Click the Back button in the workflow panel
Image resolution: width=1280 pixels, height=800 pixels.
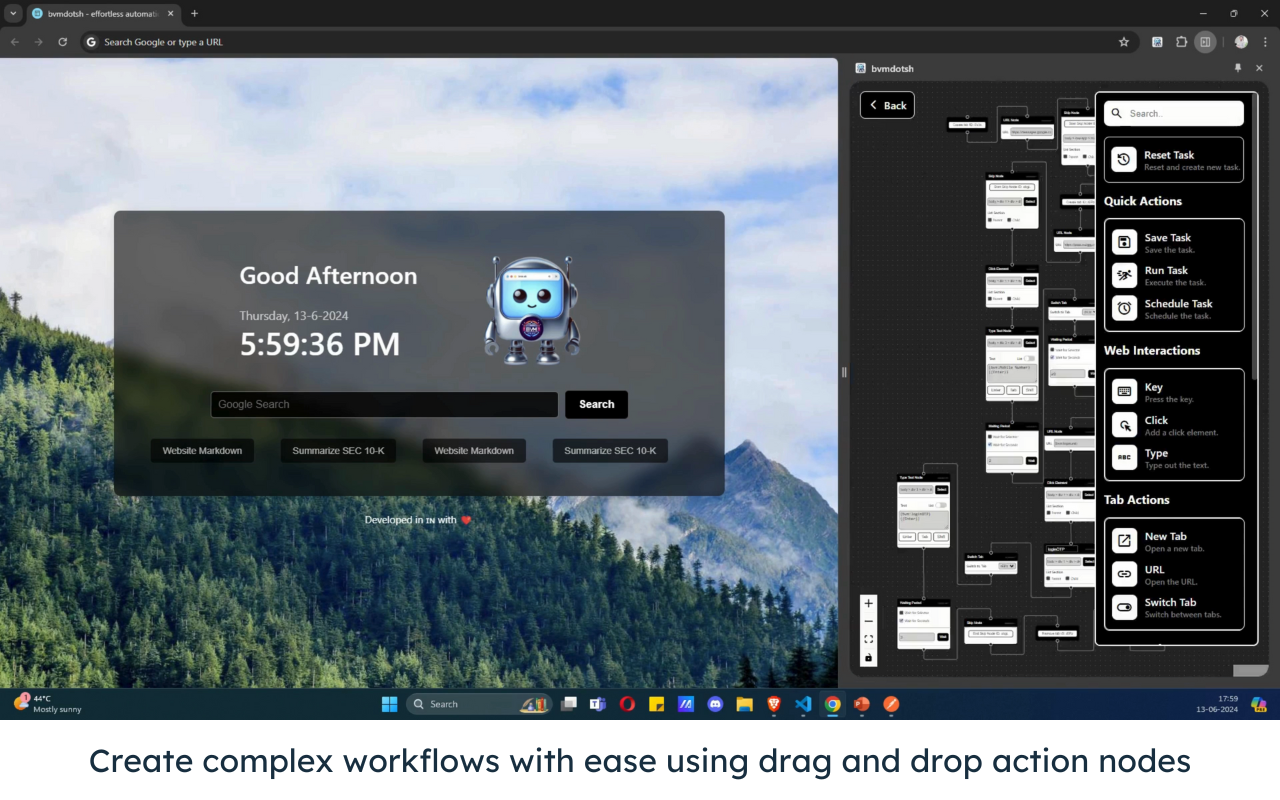(886, 105)
